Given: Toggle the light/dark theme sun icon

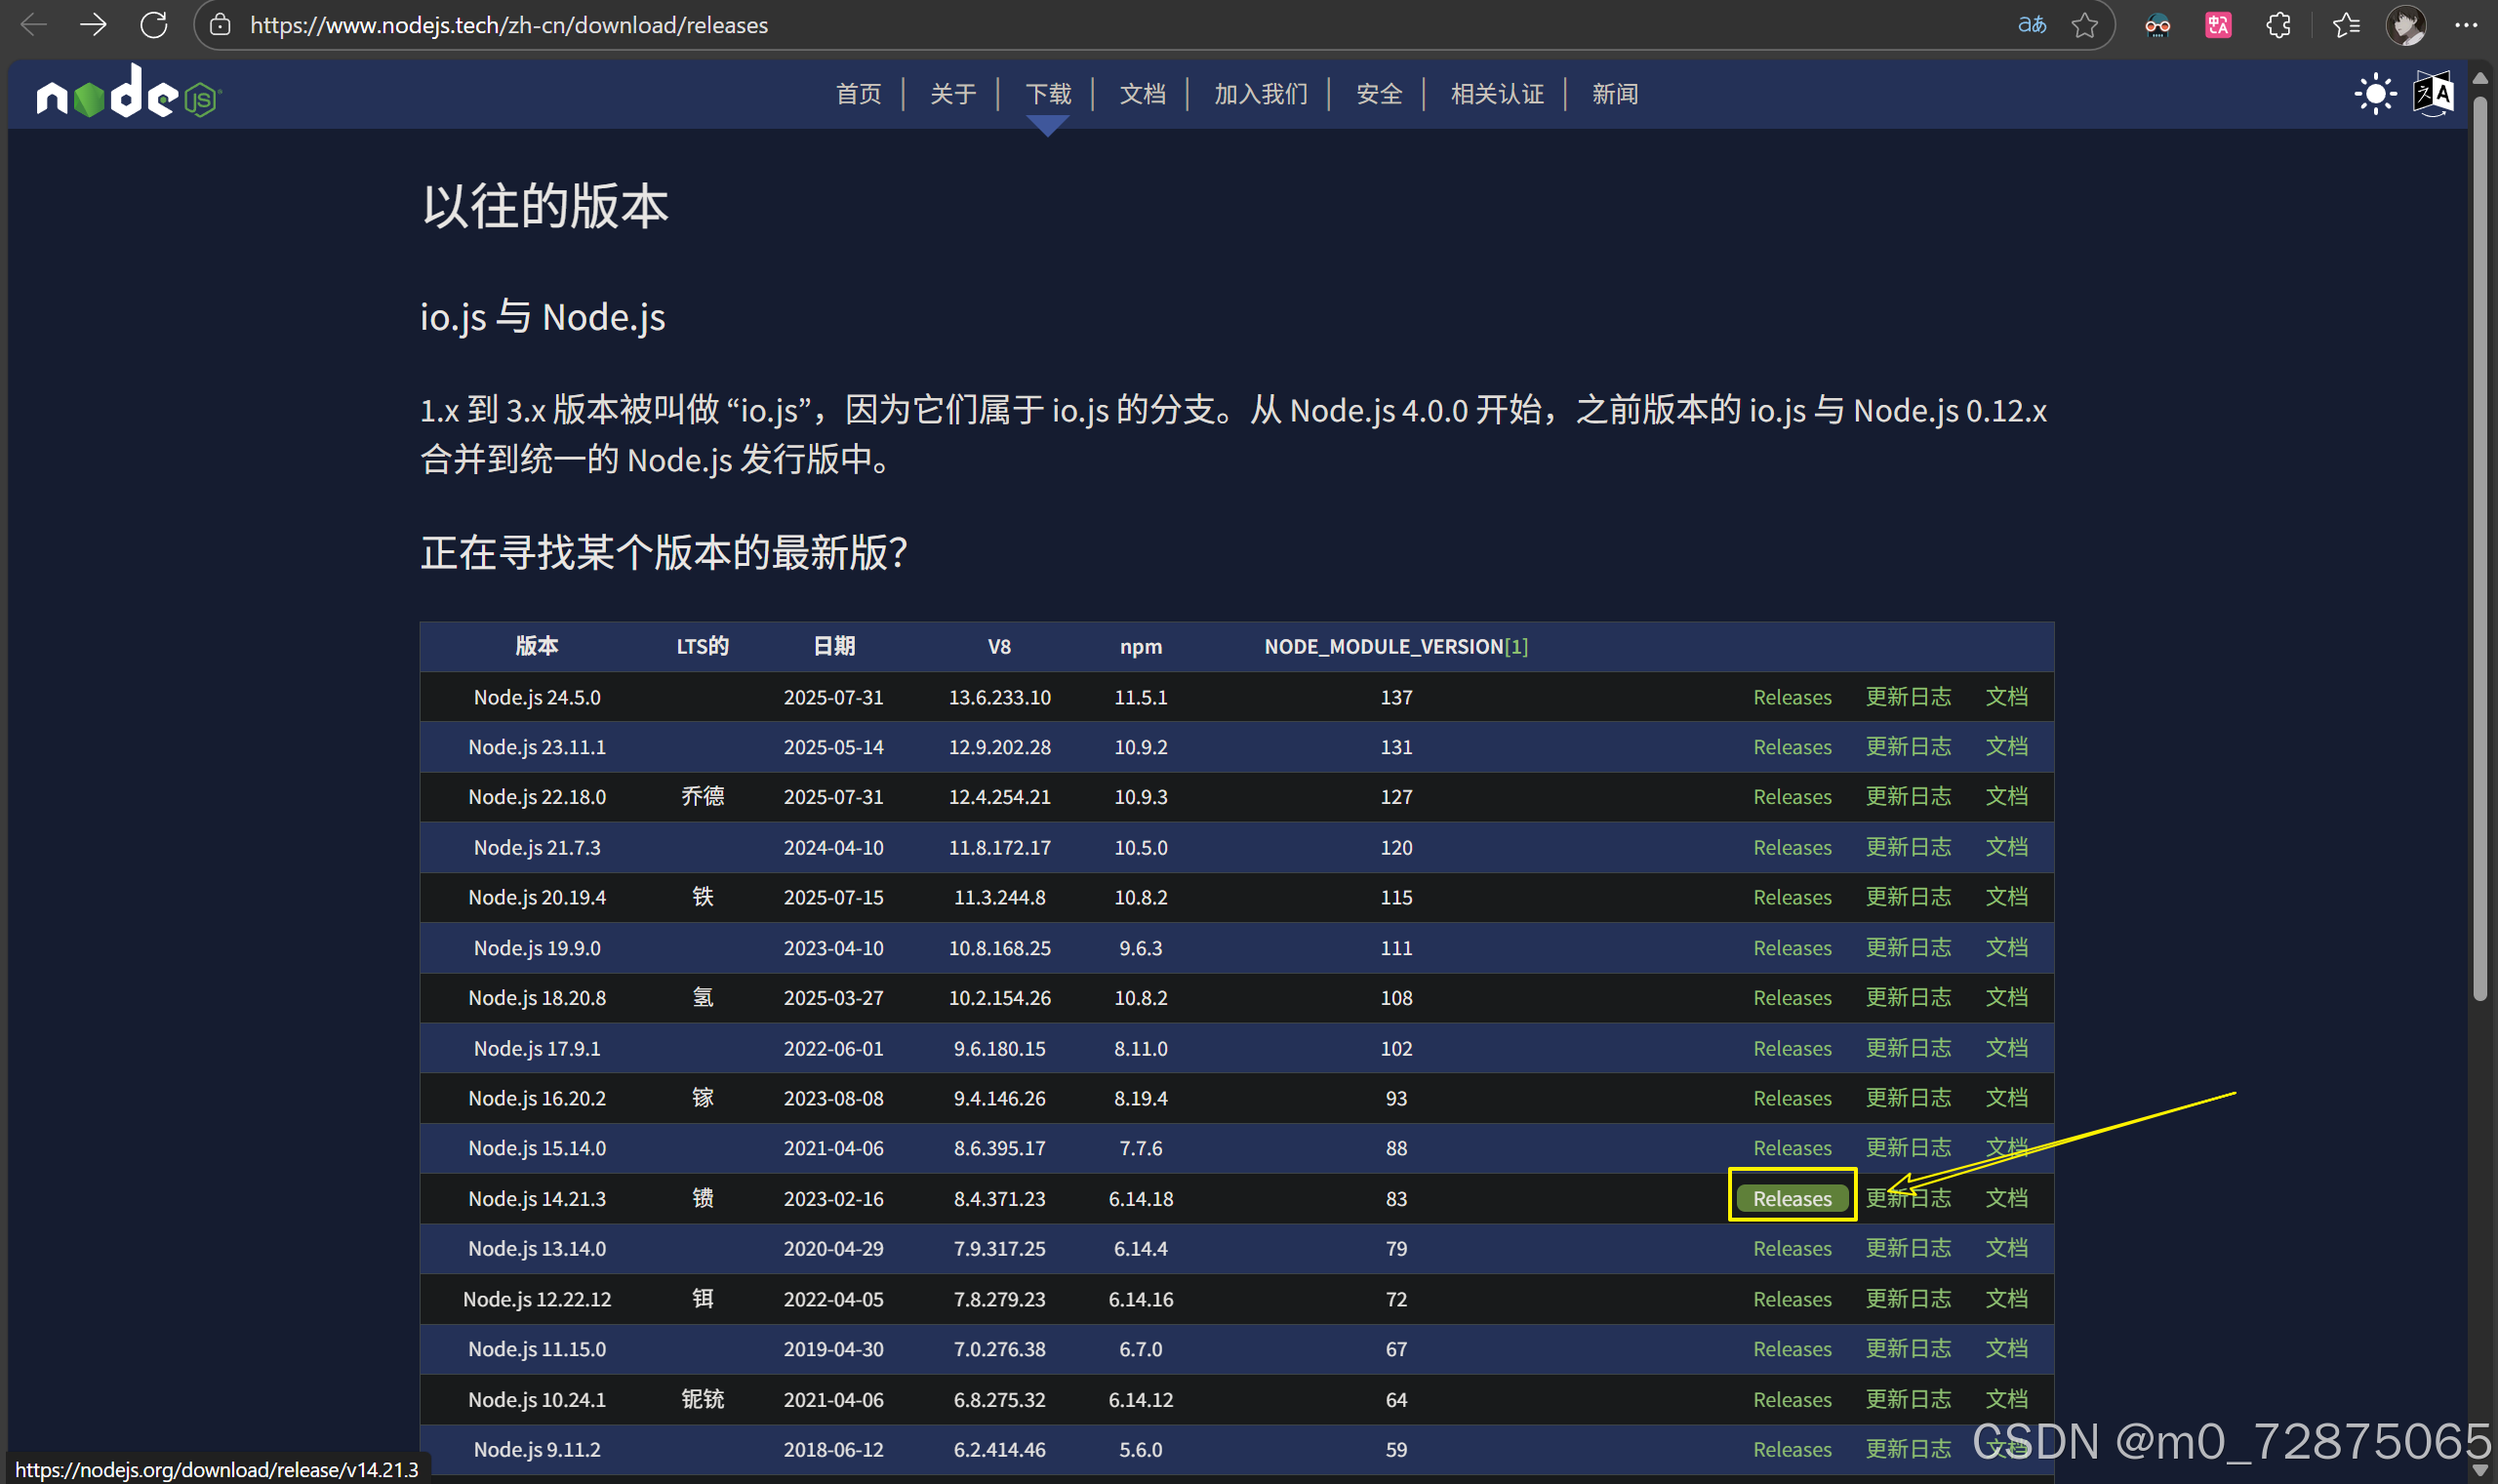Looking at the screenshot, I should (x=2374, y=95).
